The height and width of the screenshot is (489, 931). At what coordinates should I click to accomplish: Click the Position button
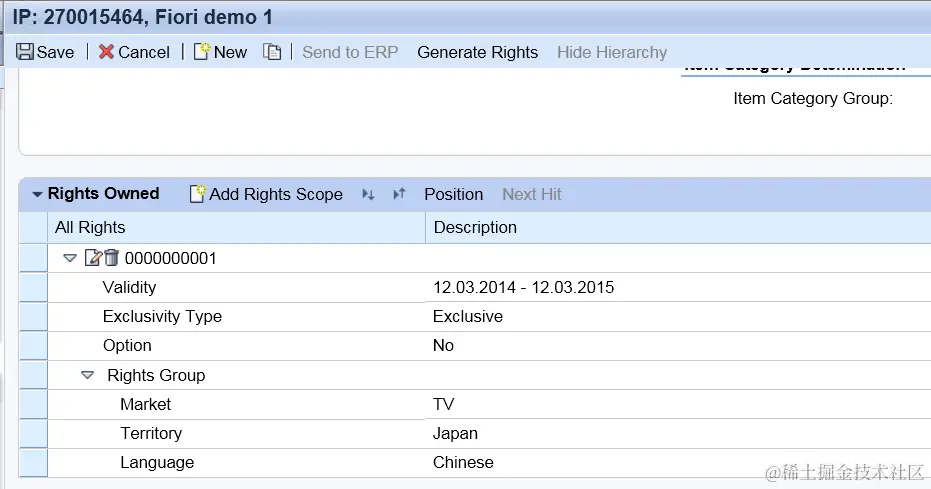pyautogui.click(x=453, y=194)
